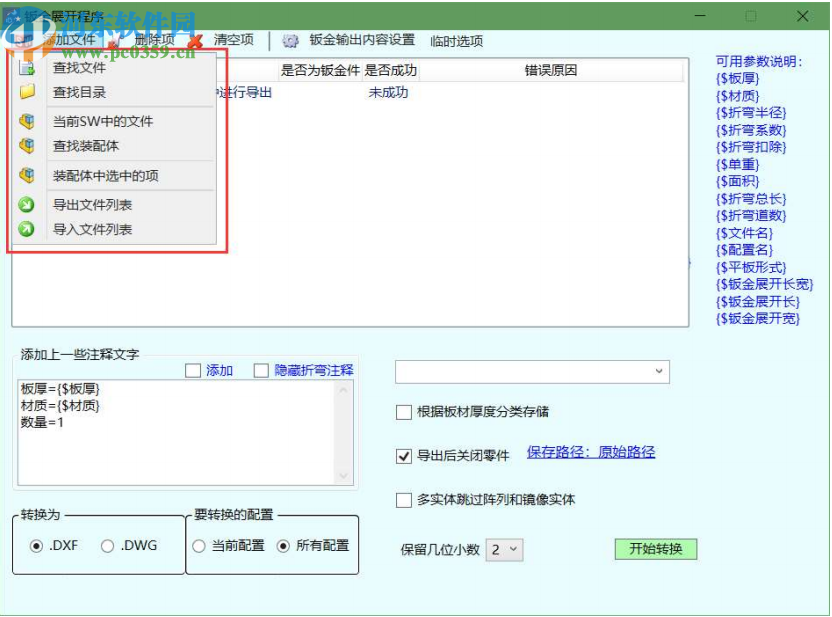
Task: Select 装配体中选中的项 menu entry
Action: coord(106,176)
